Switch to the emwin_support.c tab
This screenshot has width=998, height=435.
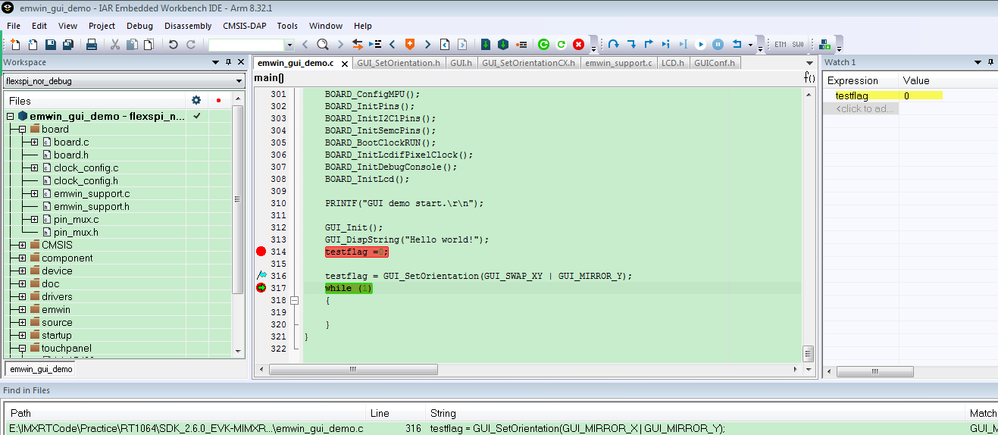(x=619, y=63)
